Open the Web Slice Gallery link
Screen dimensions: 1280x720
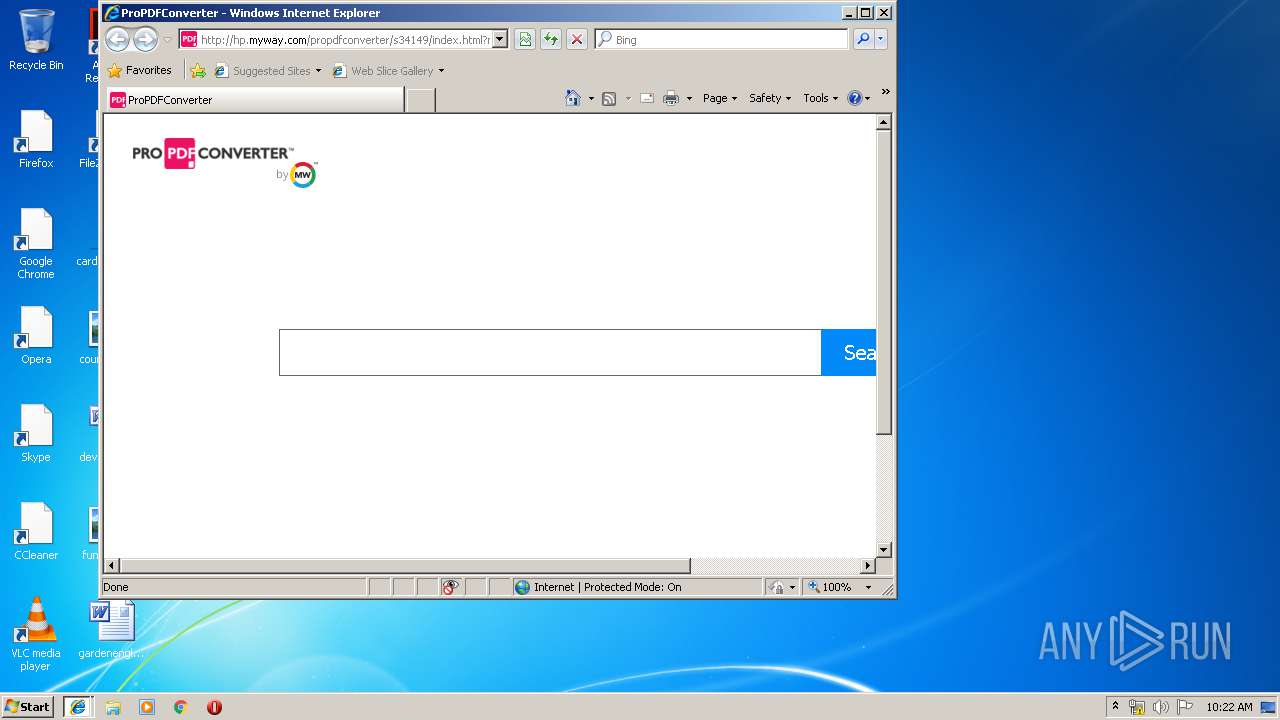click(383, 70)
